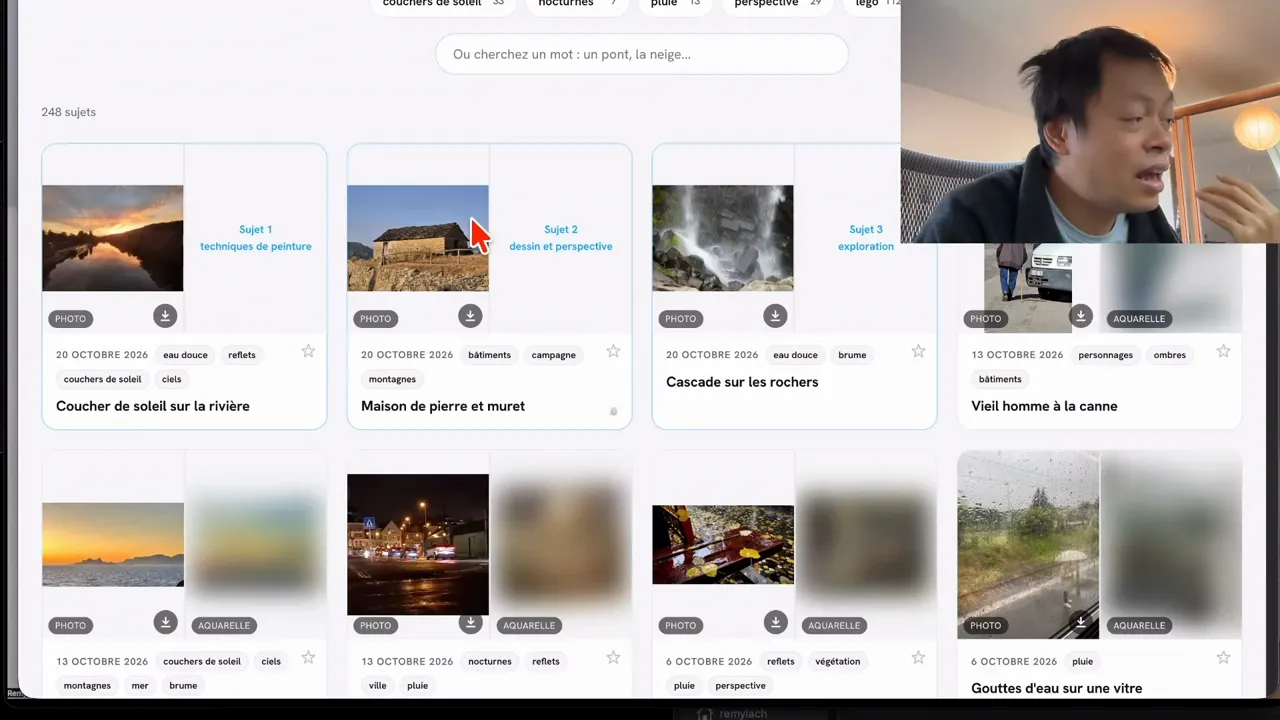The image size is (1280, 720).
Task: Download the sunset river photo
Action: [x=165, y=316]
